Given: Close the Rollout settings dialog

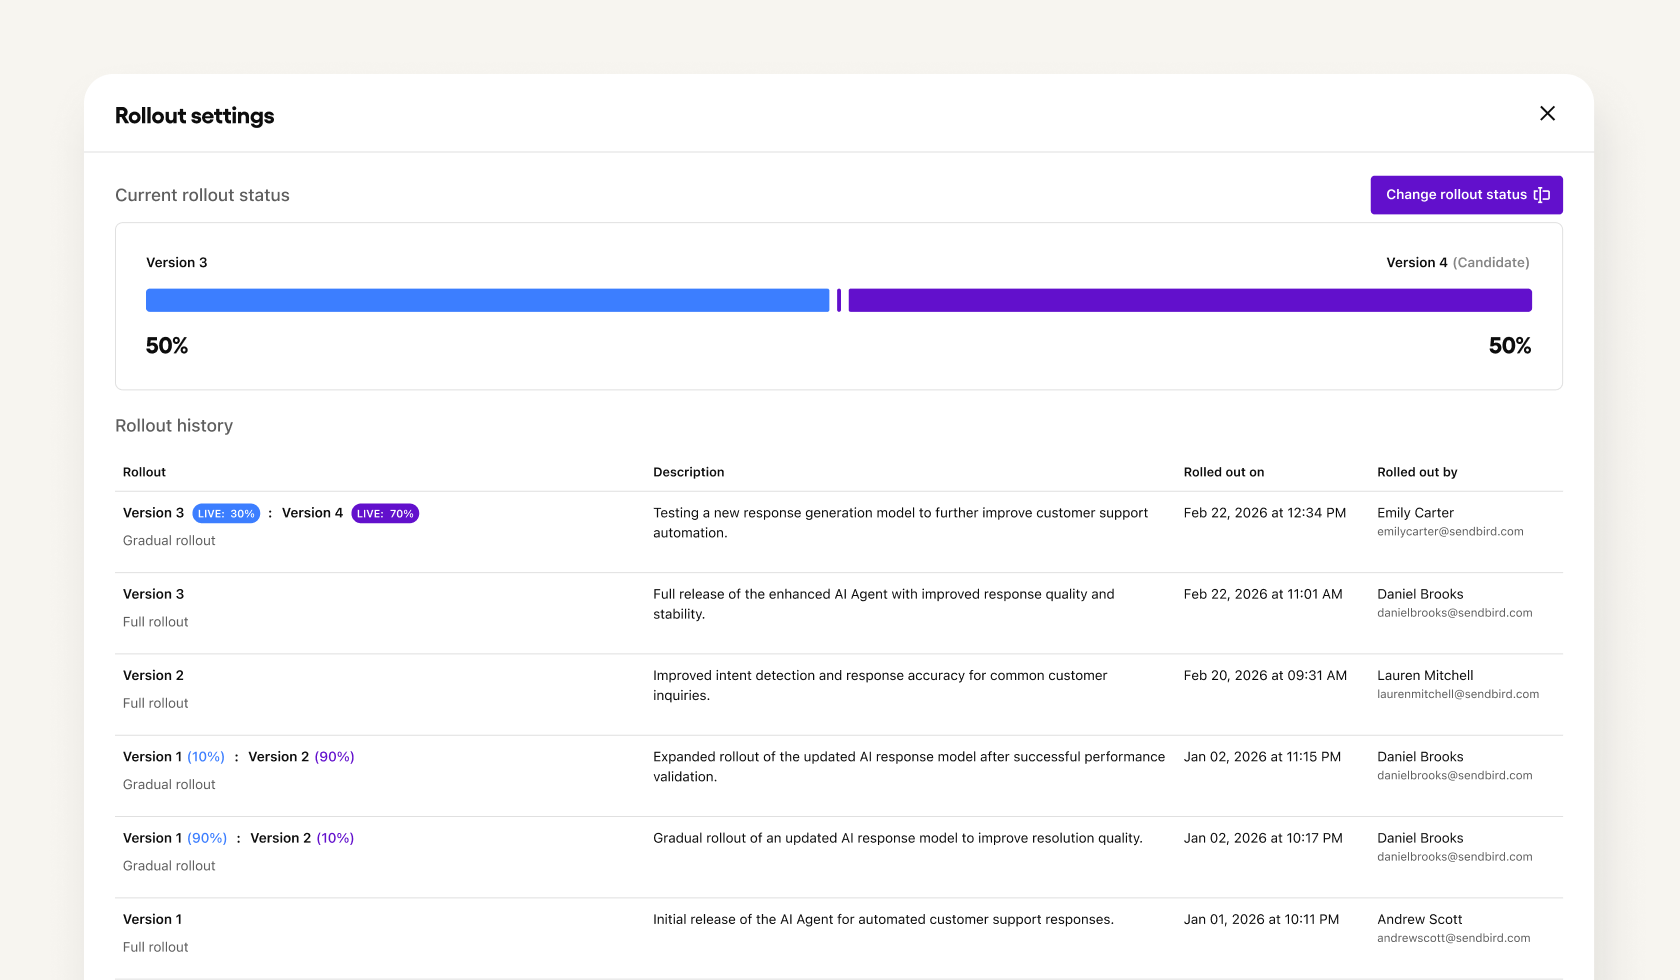Looking at the screenshot, I should pos(1547,114).
